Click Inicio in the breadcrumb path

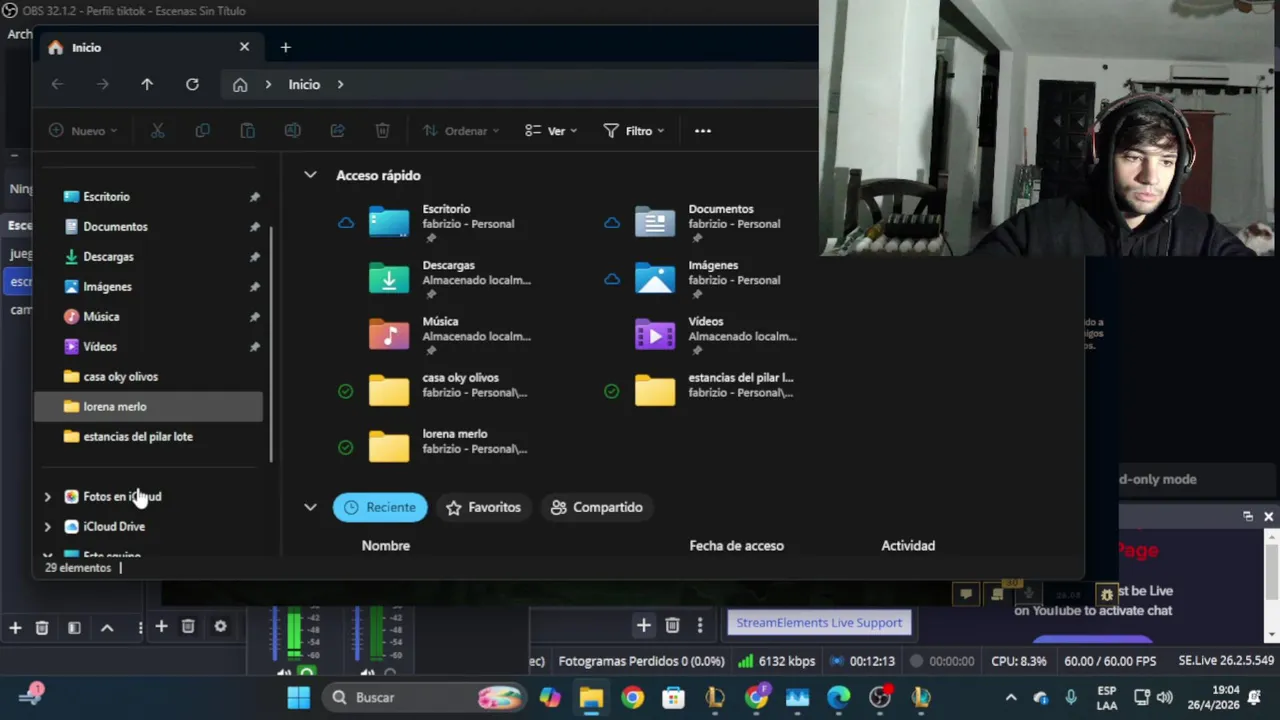coord(304,85)
